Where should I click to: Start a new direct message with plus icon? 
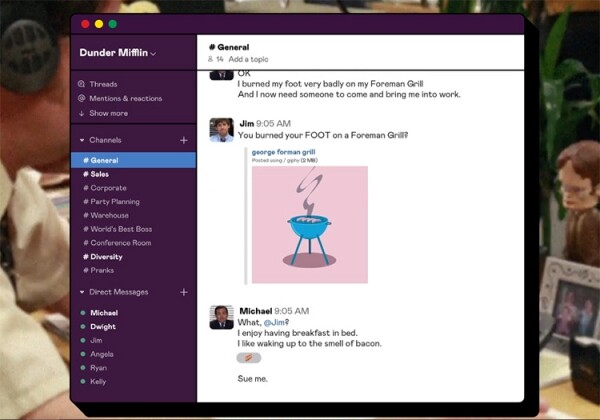click(183, 292)
